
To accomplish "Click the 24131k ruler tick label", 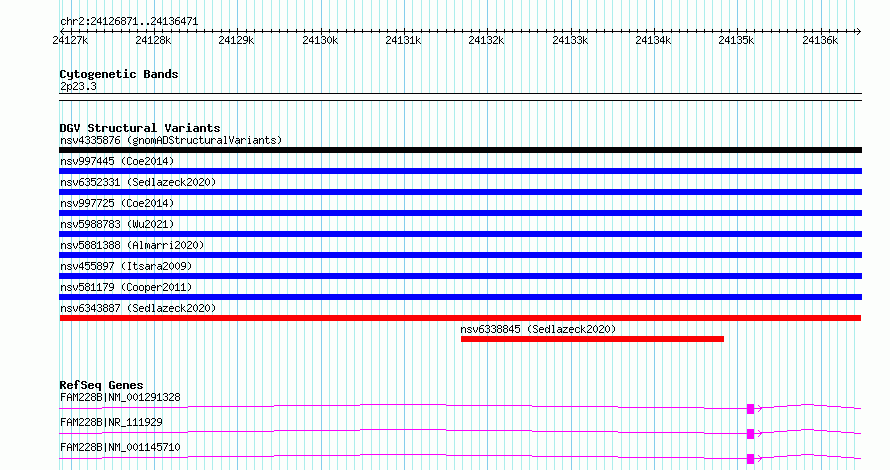I will tap(403, 40).
